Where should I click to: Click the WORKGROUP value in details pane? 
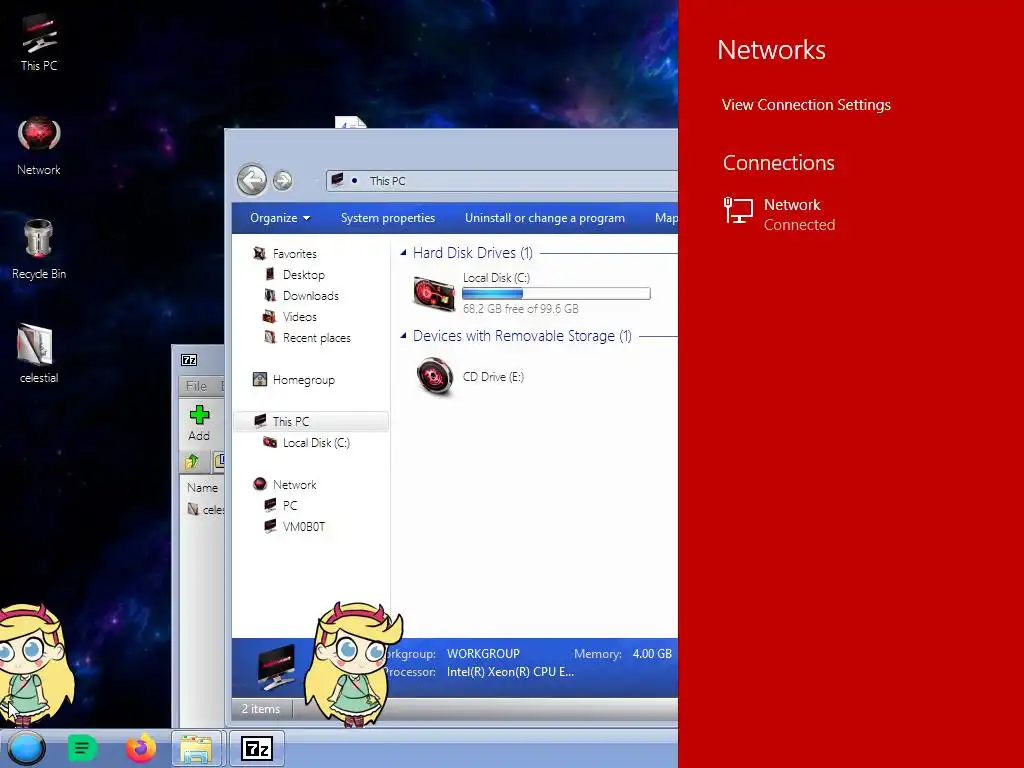(483, 653)
